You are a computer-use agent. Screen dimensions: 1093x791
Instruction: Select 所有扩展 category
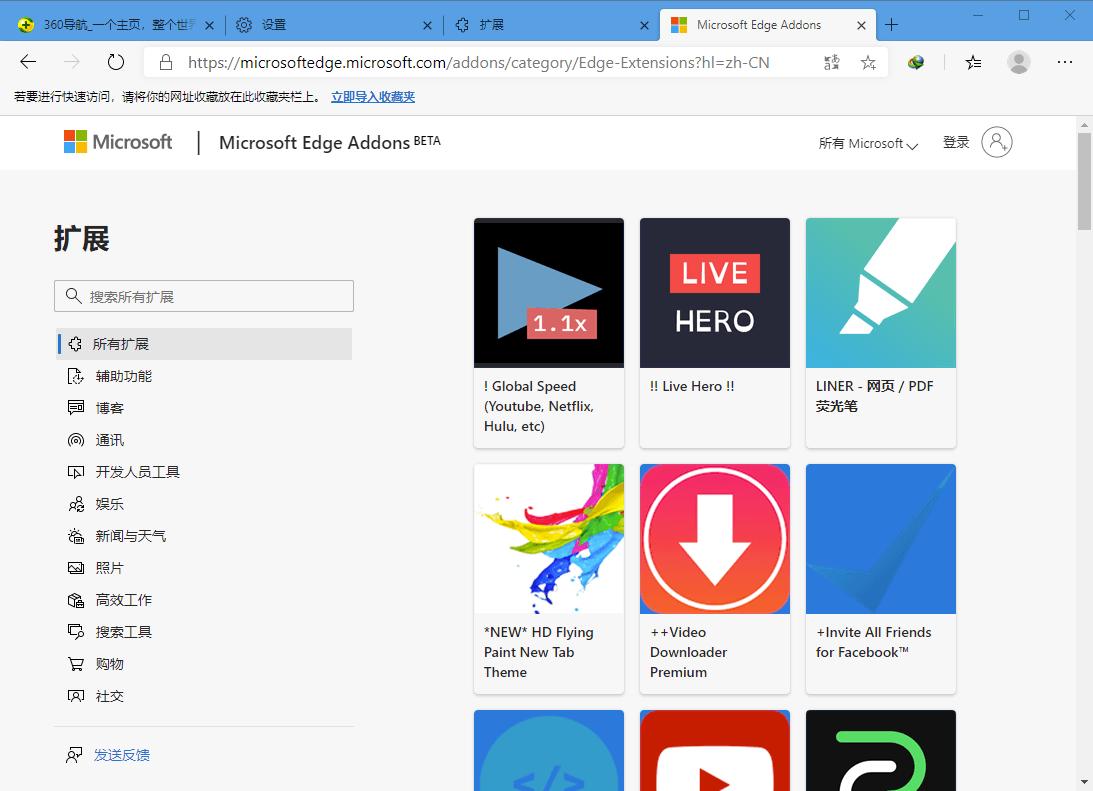(204, 344)
